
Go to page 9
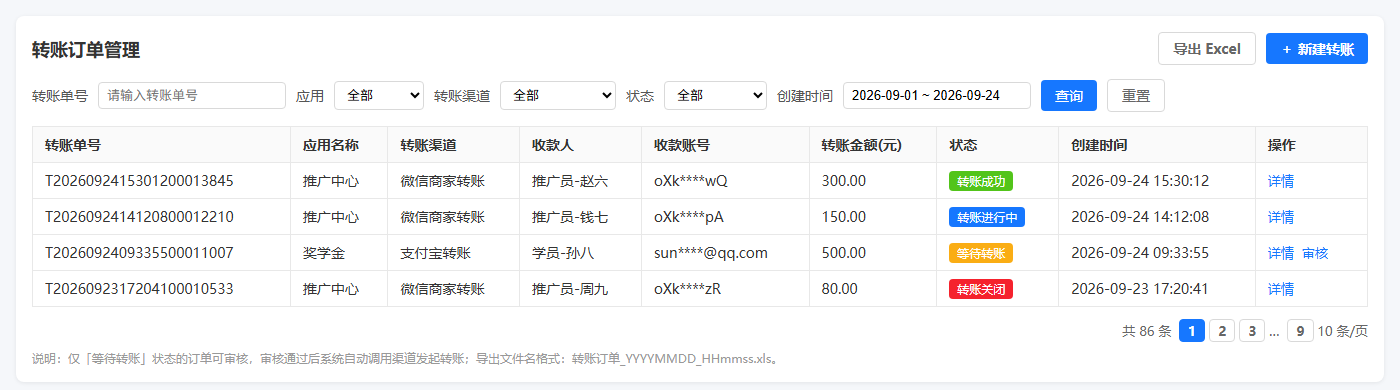(x=1300, y=331)
